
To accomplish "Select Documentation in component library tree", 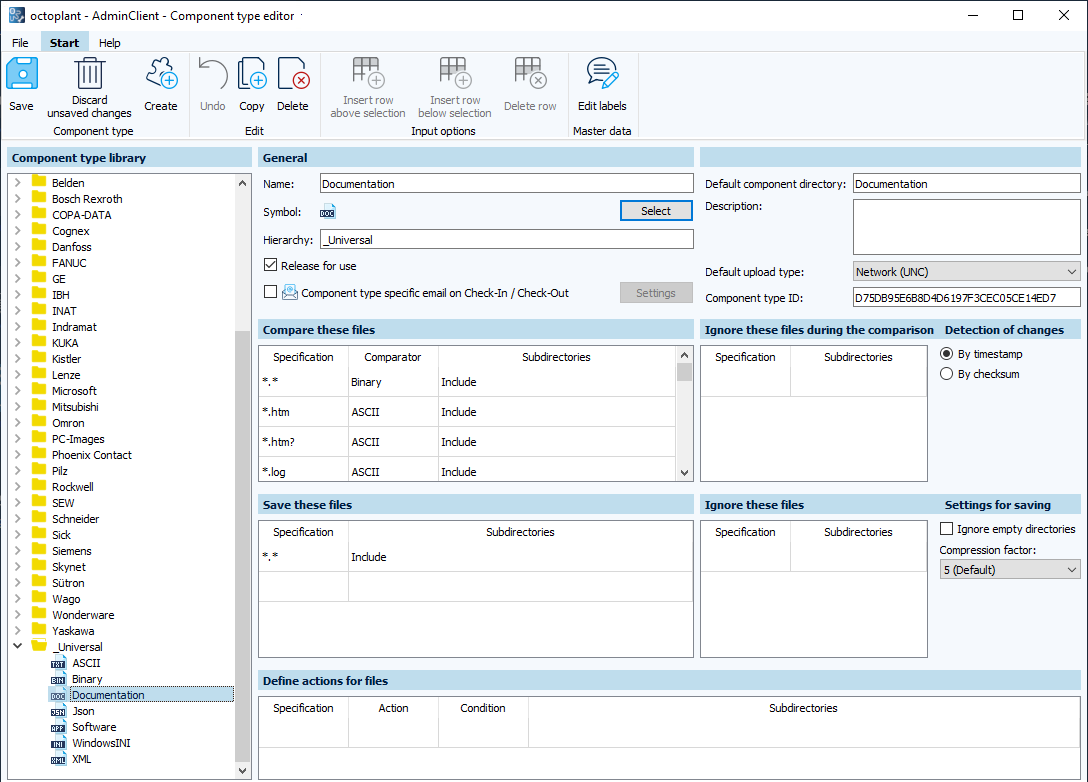I will point(108,695).
